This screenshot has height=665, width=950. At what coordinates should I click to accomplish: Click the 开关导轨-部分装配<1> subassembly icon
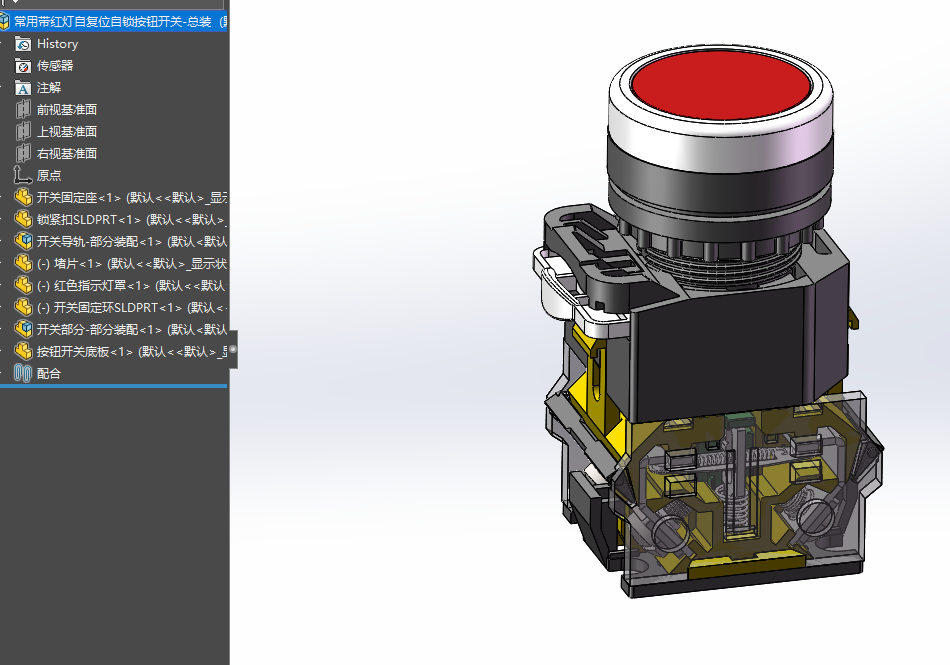[23, 242]
